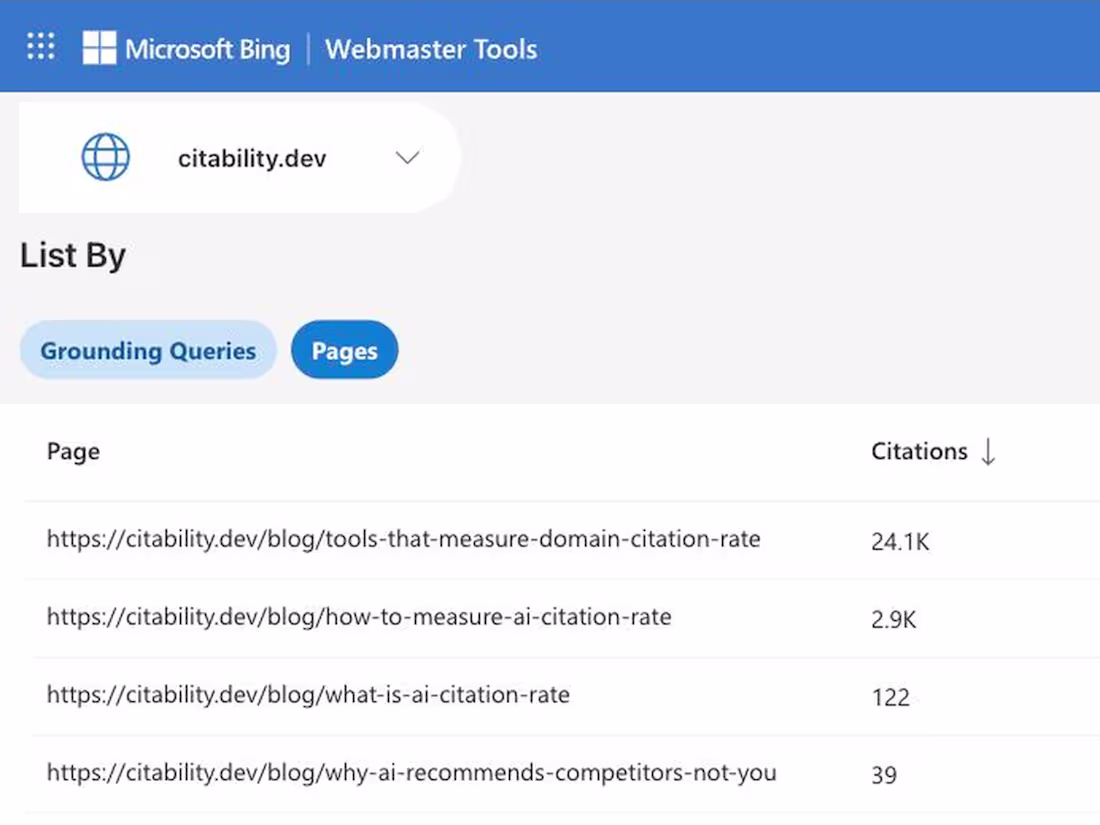Click the globe site icon
1100x825 pixels.
pyautogui.click(x=106, y=157)
